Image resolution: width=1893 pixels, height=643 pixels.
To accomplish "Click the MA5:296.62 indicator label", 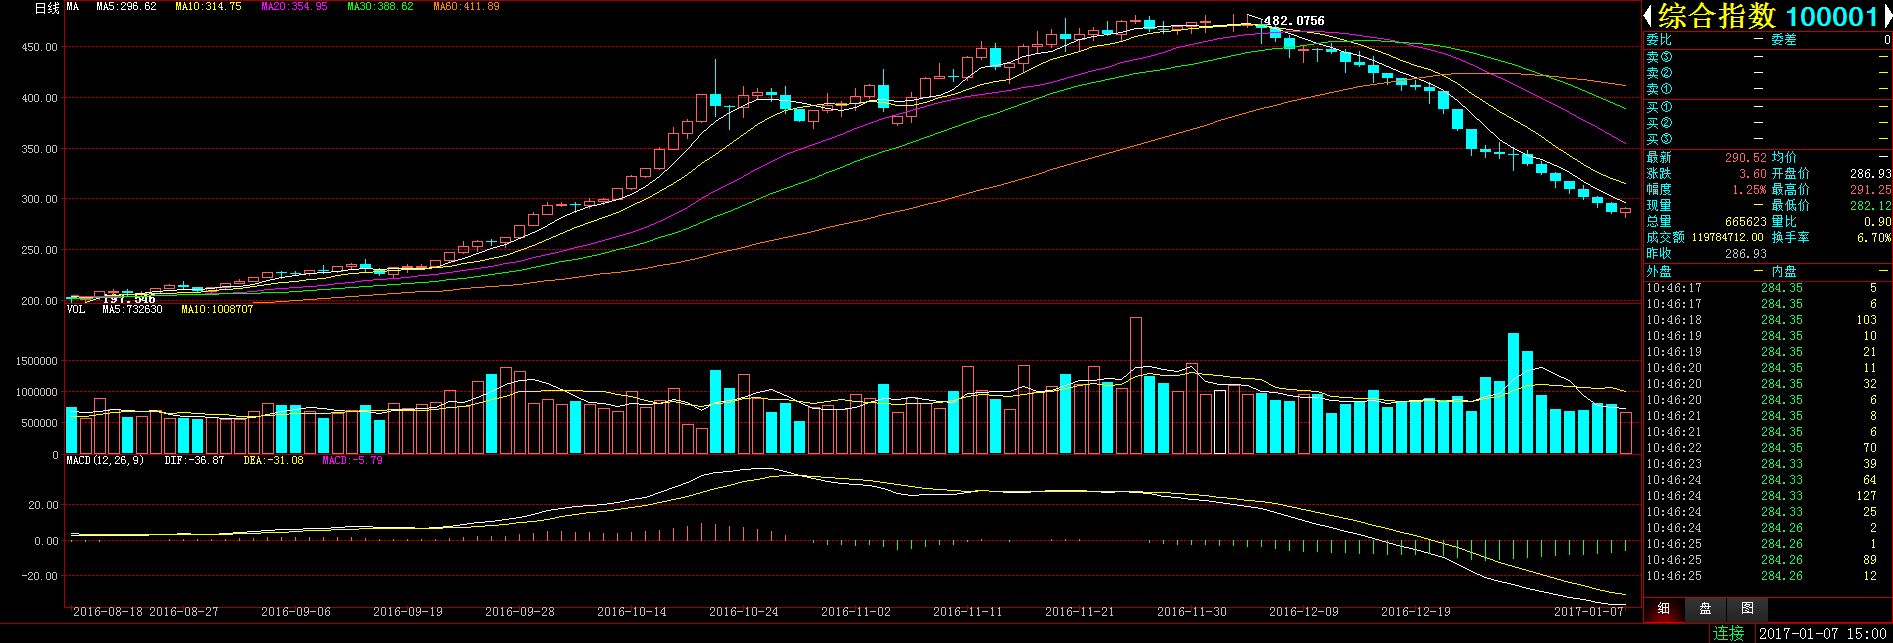I will click(126, 7).
